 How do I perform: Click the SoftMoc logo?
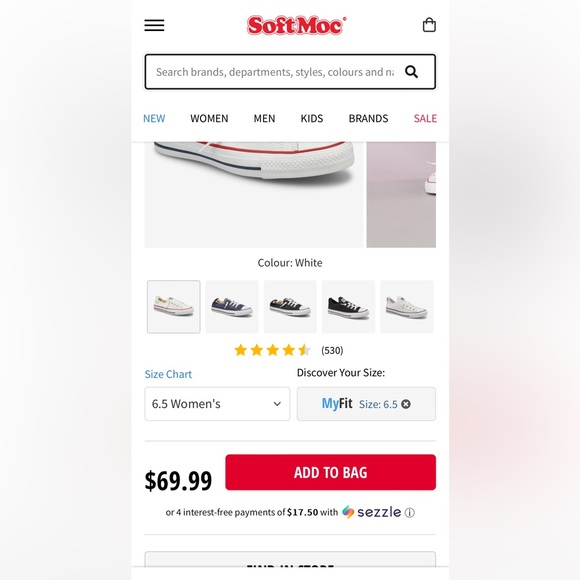[296, 25]
